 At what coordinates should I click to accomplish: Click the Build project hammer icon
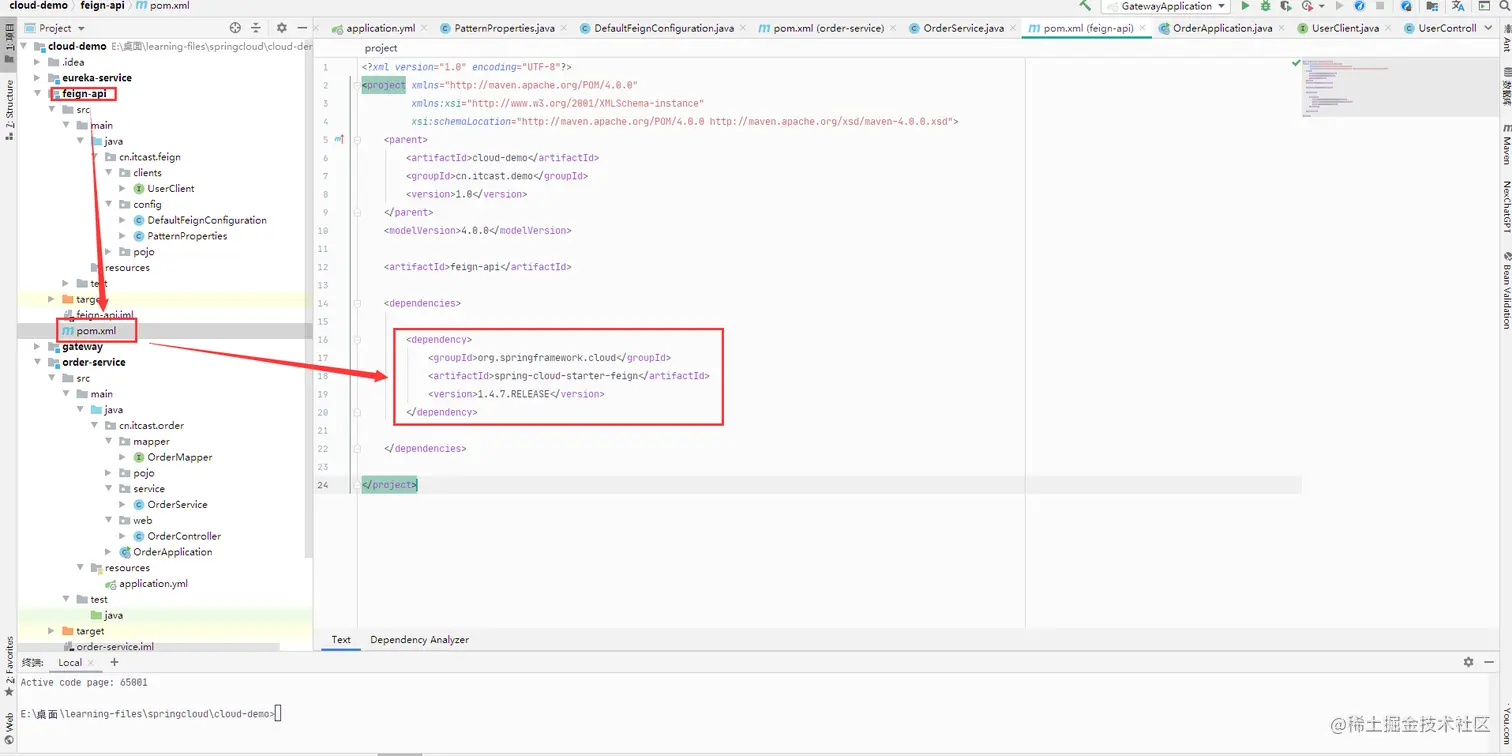click(1085, 6)
